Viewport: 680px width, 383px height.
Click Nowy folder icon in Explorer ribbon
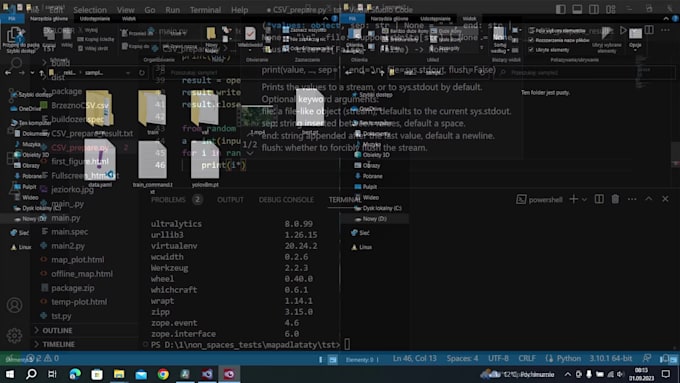(211, 39)
